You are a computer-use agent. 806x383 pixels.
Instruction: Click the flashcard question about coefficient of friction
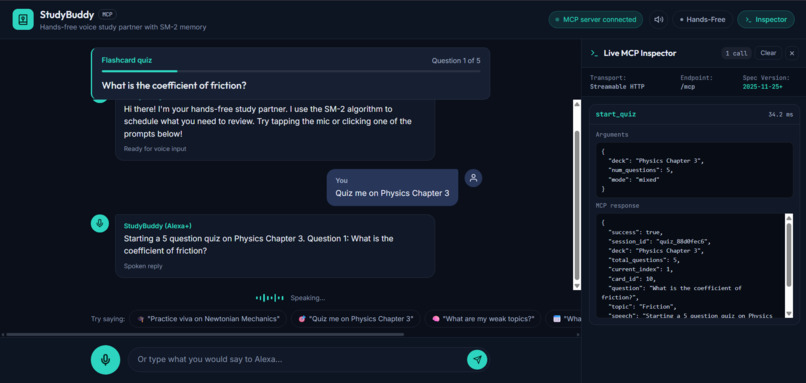click(174, 85)
